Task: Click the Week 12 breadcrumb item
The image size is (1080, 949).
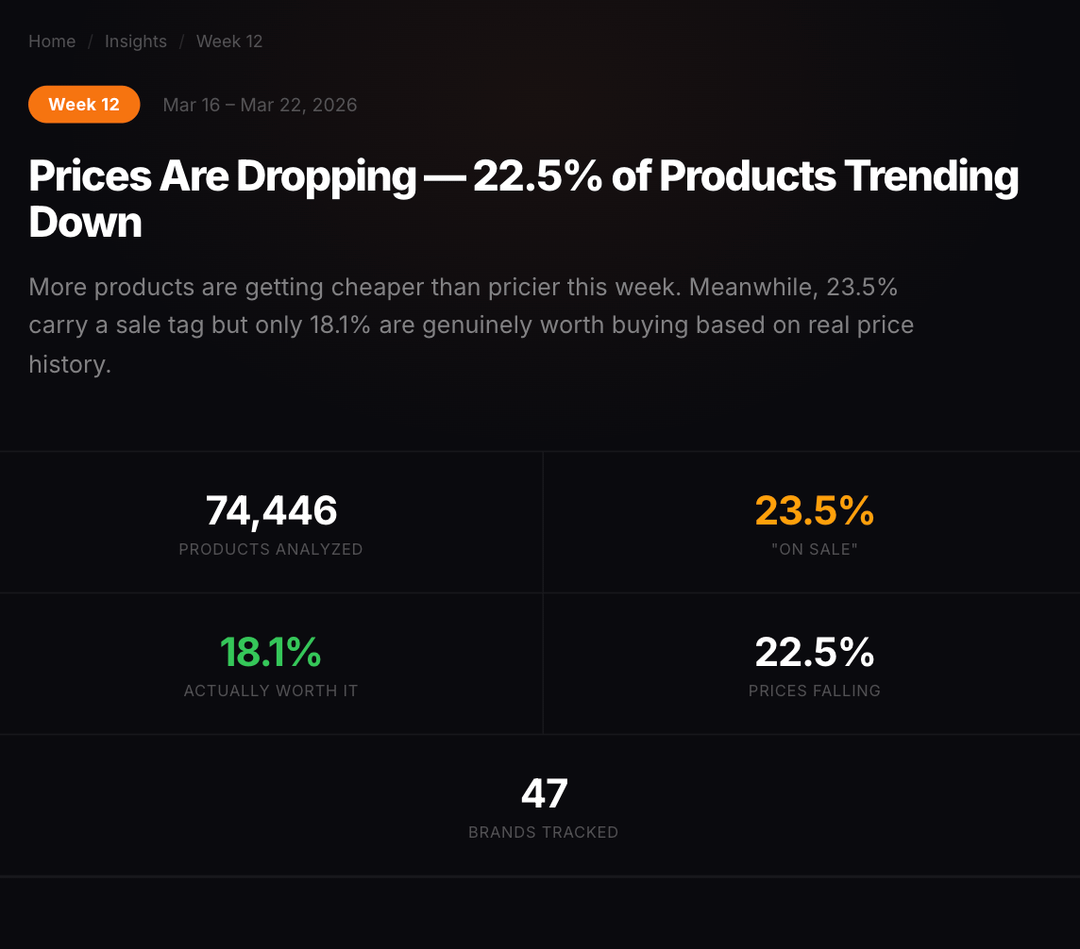Action: click(x=229, y=41)
